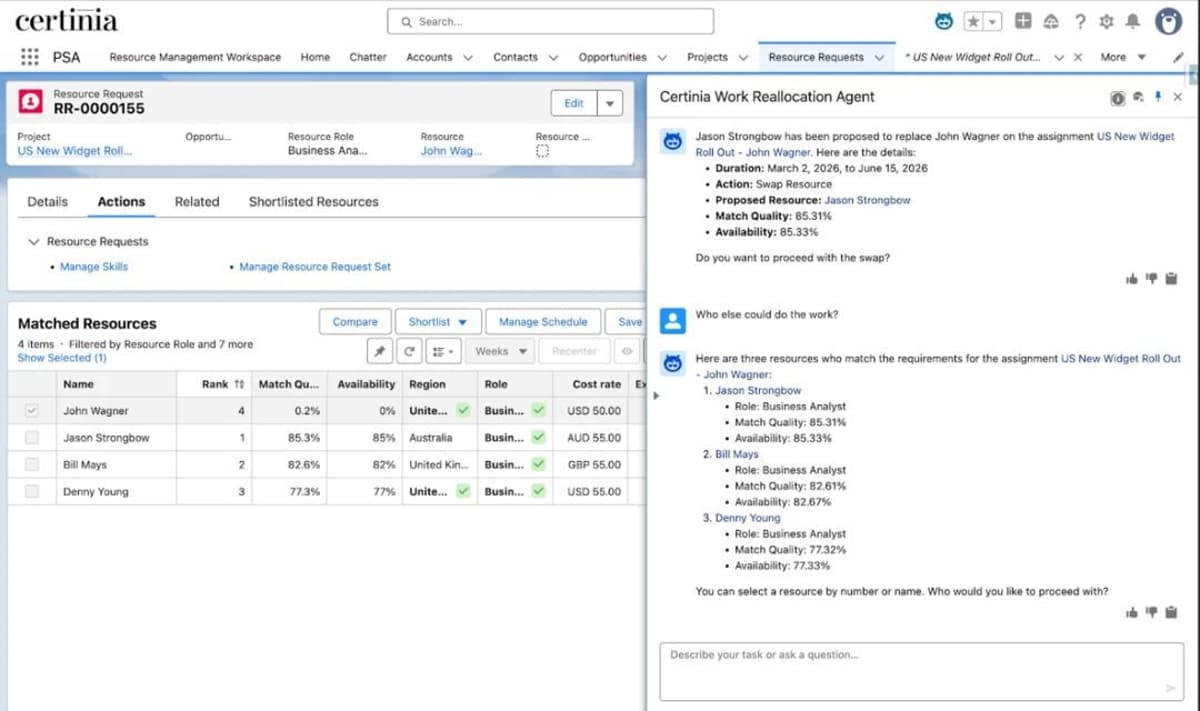Click the Help question mark icon
This screenshot has width=1200, height=711.
pyautogui.click(x=1078, y=21)
